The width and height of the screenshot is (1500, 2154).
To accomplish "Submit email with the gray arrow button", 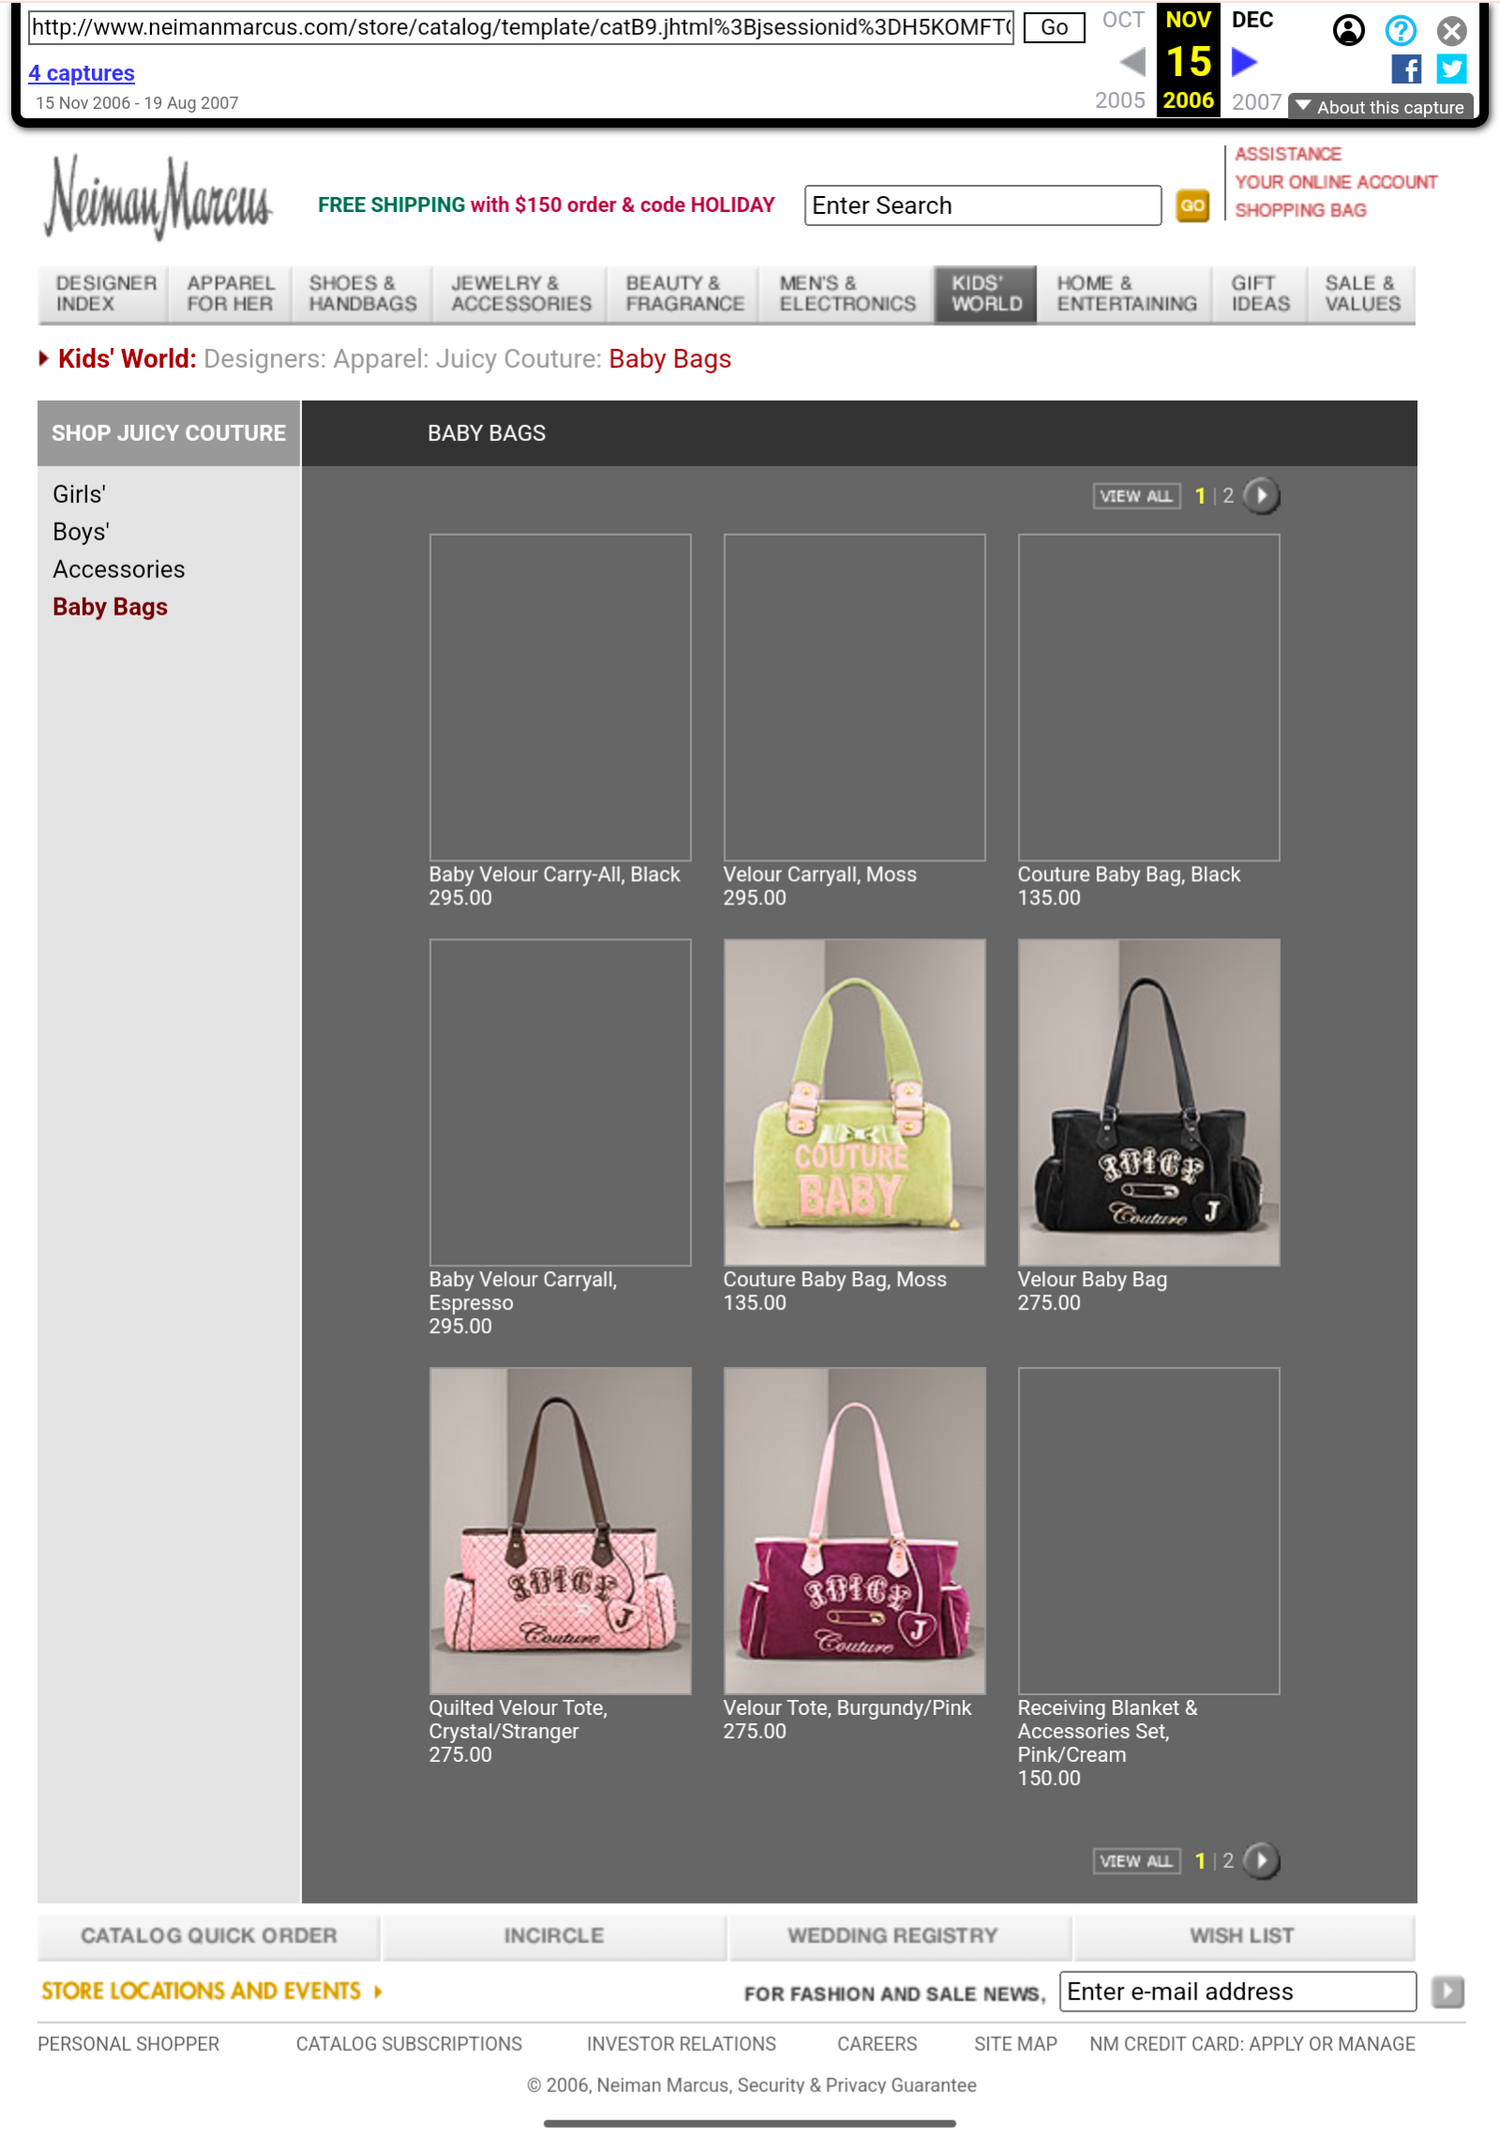I will click(1447, 1991).
